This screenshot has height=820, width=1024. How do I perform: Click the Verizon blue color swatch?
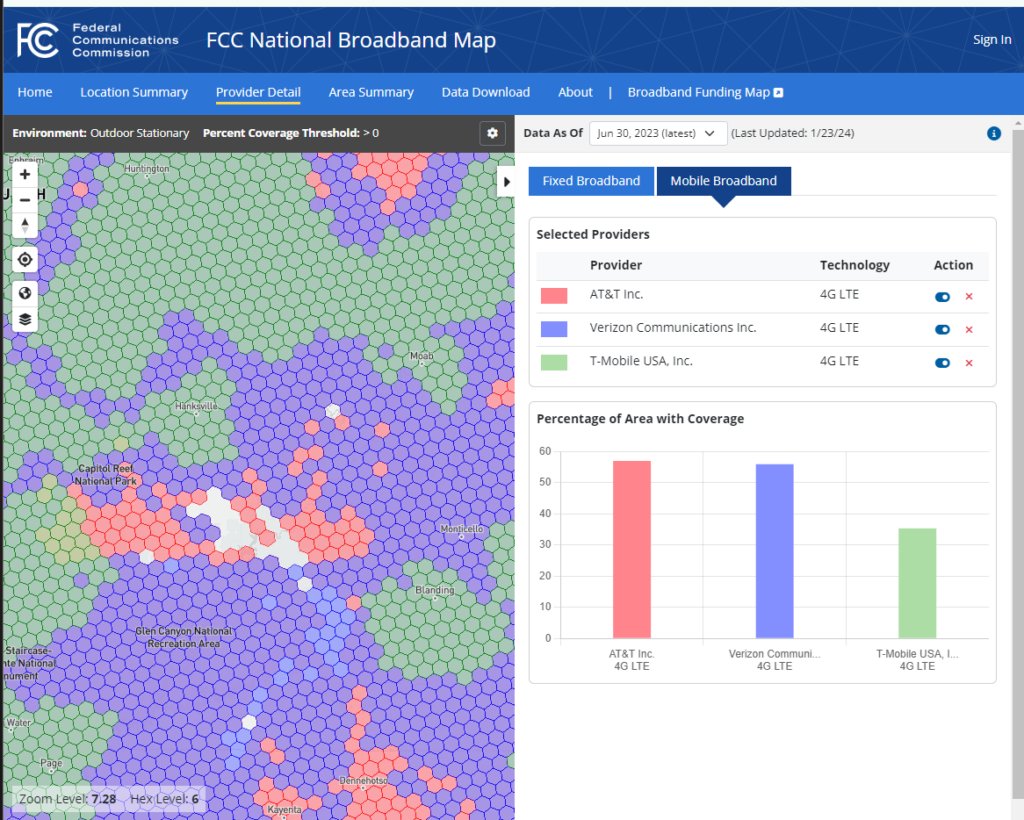coord(552,329)
